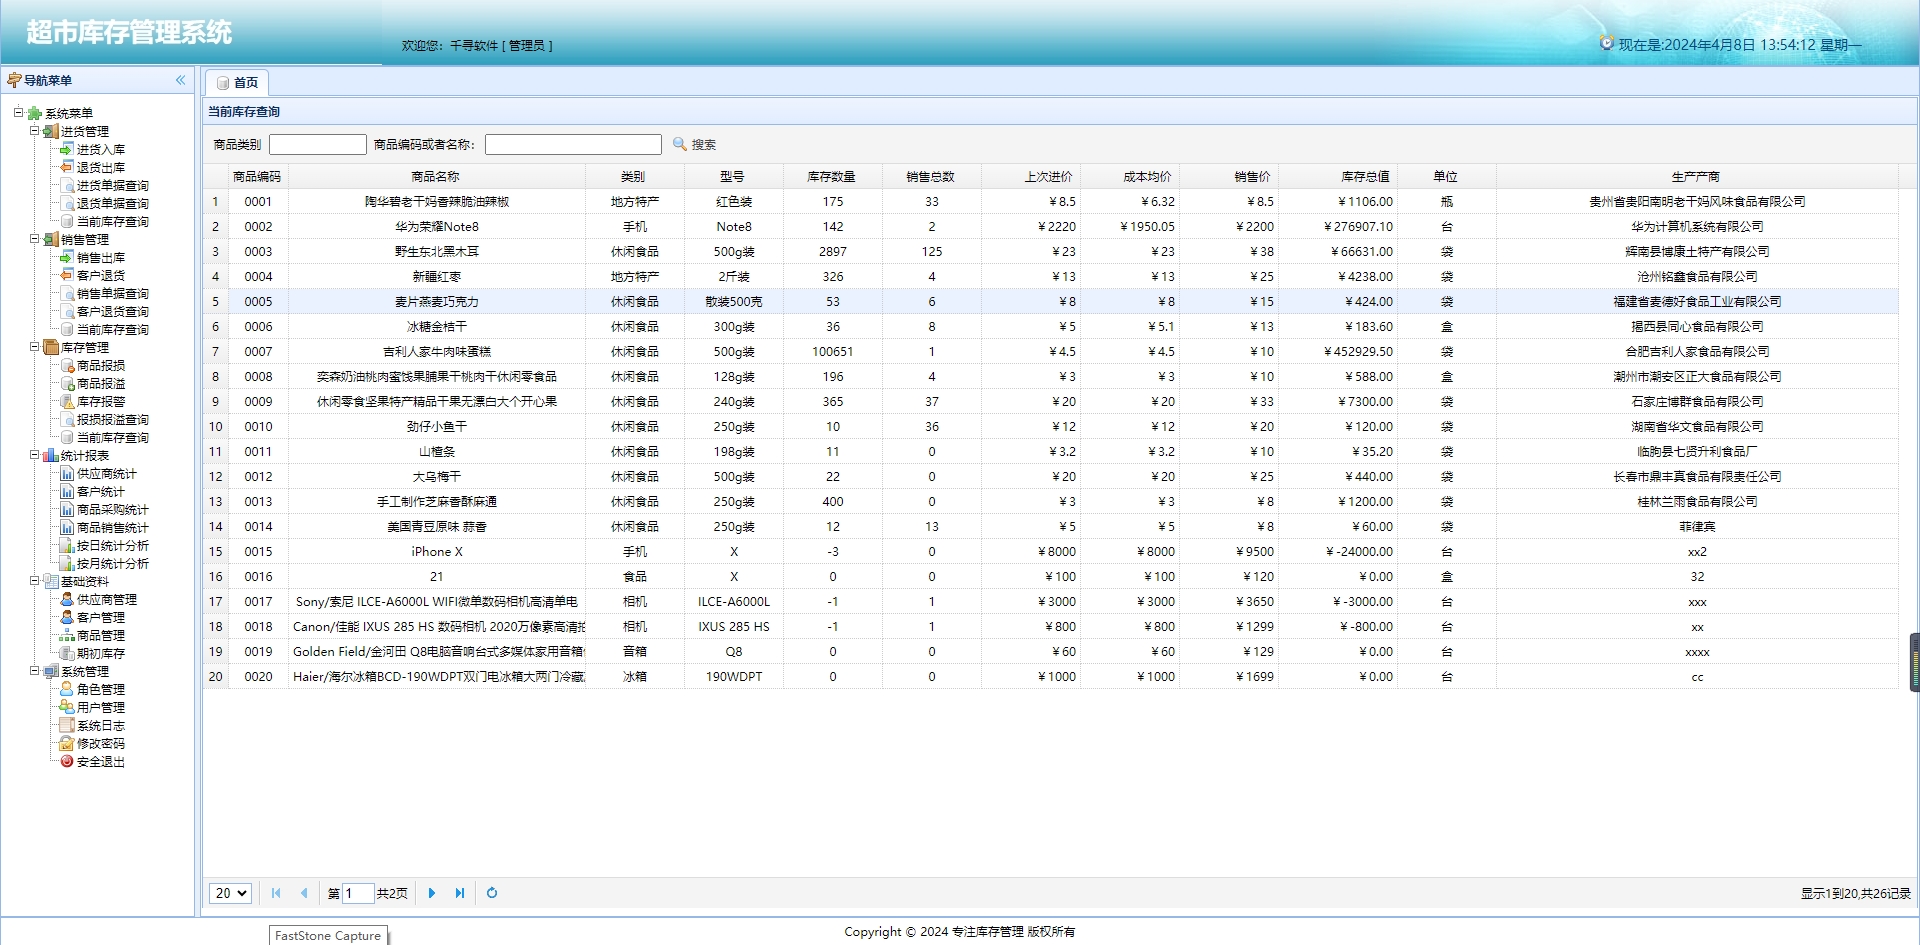This screenshot has height=945, width=1920.
Task: Click the page number input box
Action: [x=358, y=893]
